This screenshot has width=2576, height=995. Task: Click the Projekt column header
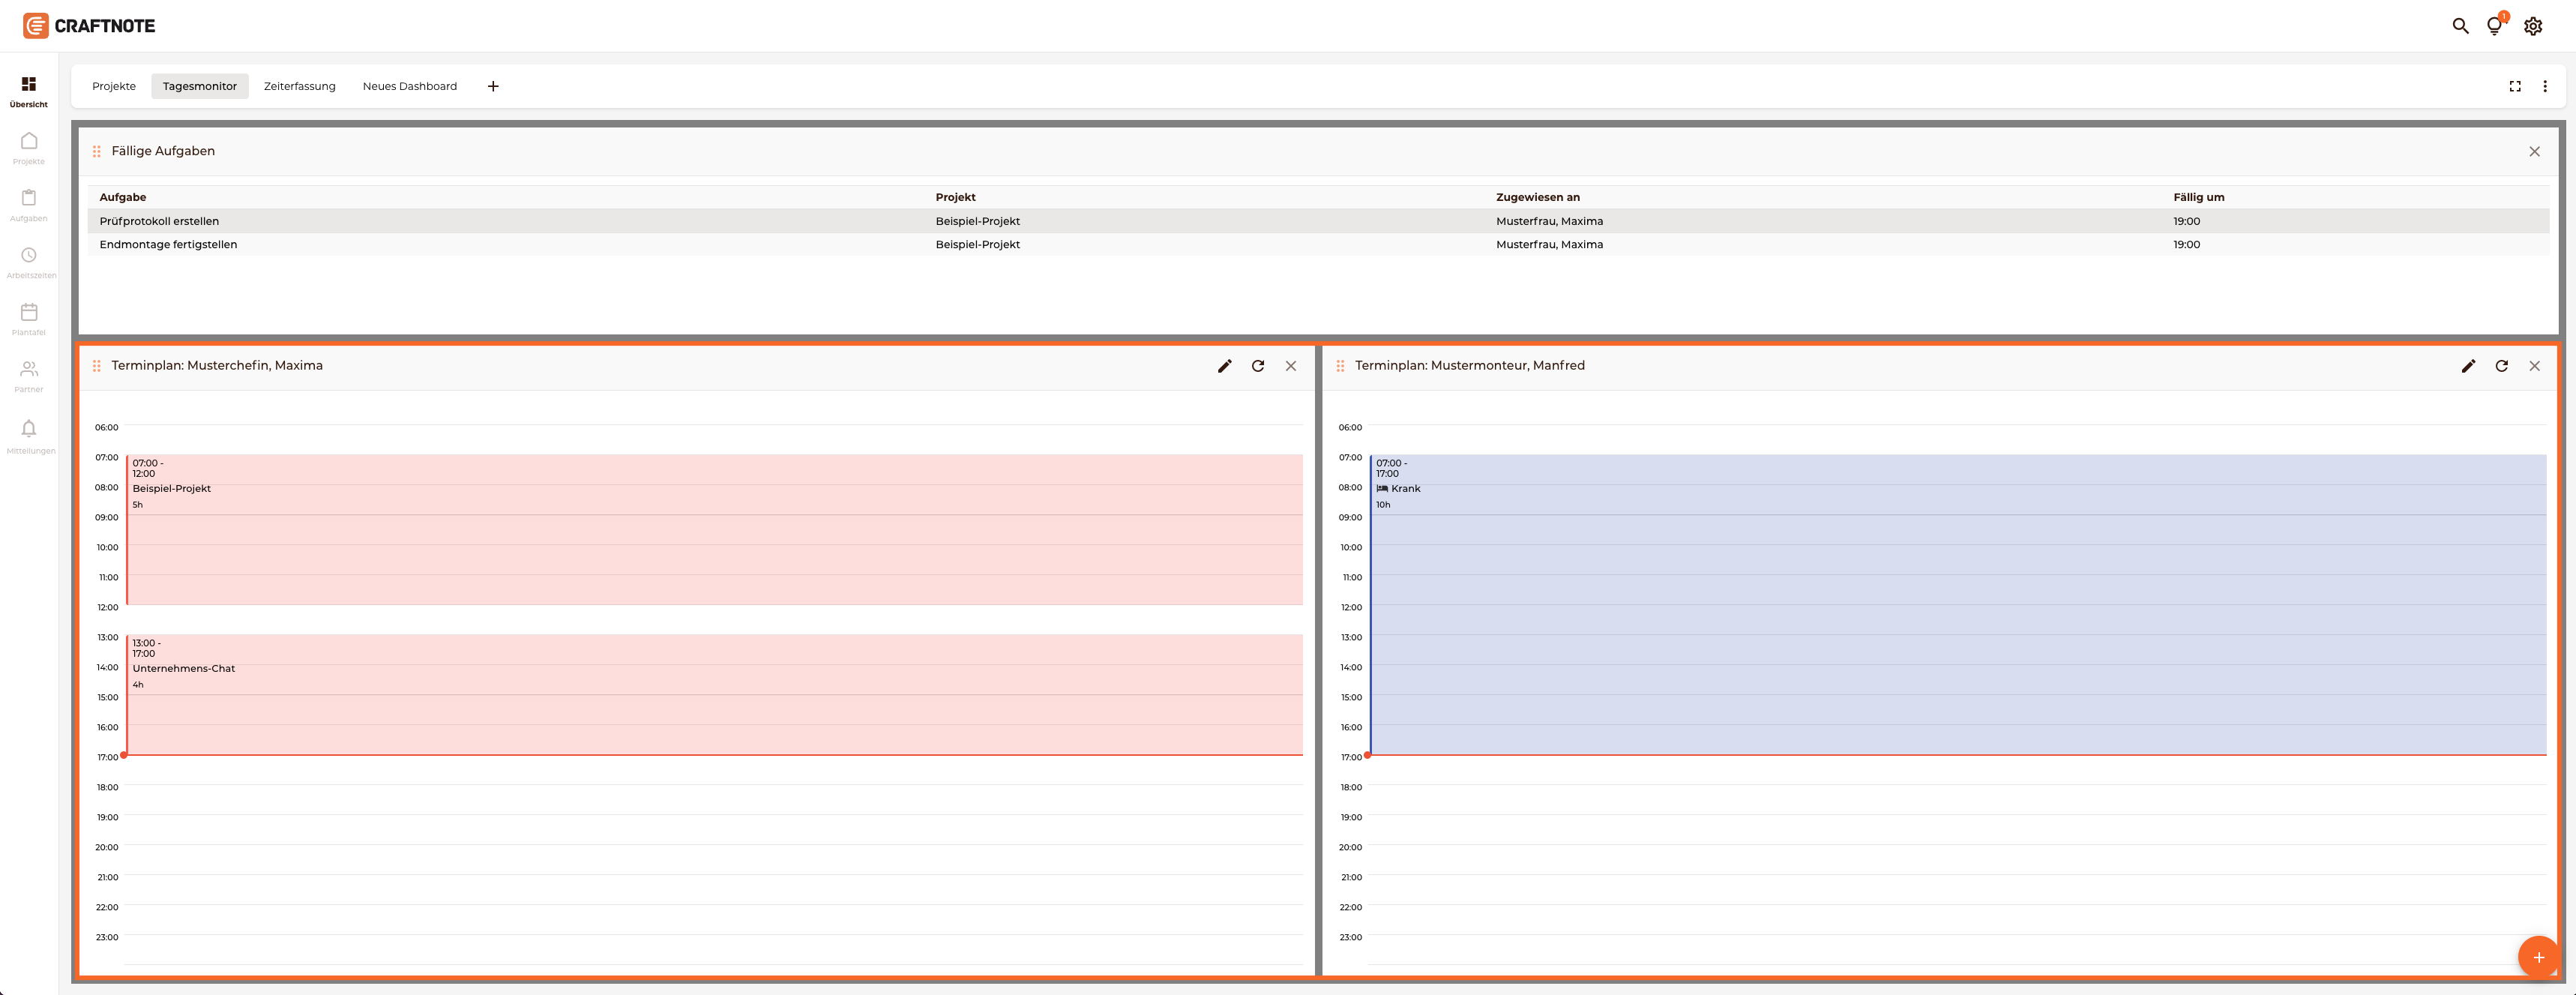coord(955,197)
